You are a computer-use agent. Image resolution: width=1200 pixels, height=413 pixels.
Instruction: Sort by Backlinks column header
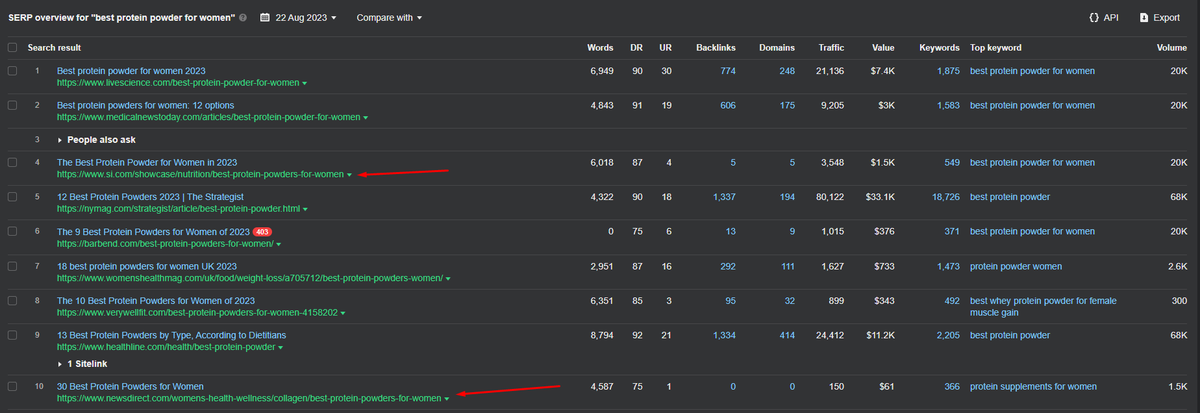point(716,48)
